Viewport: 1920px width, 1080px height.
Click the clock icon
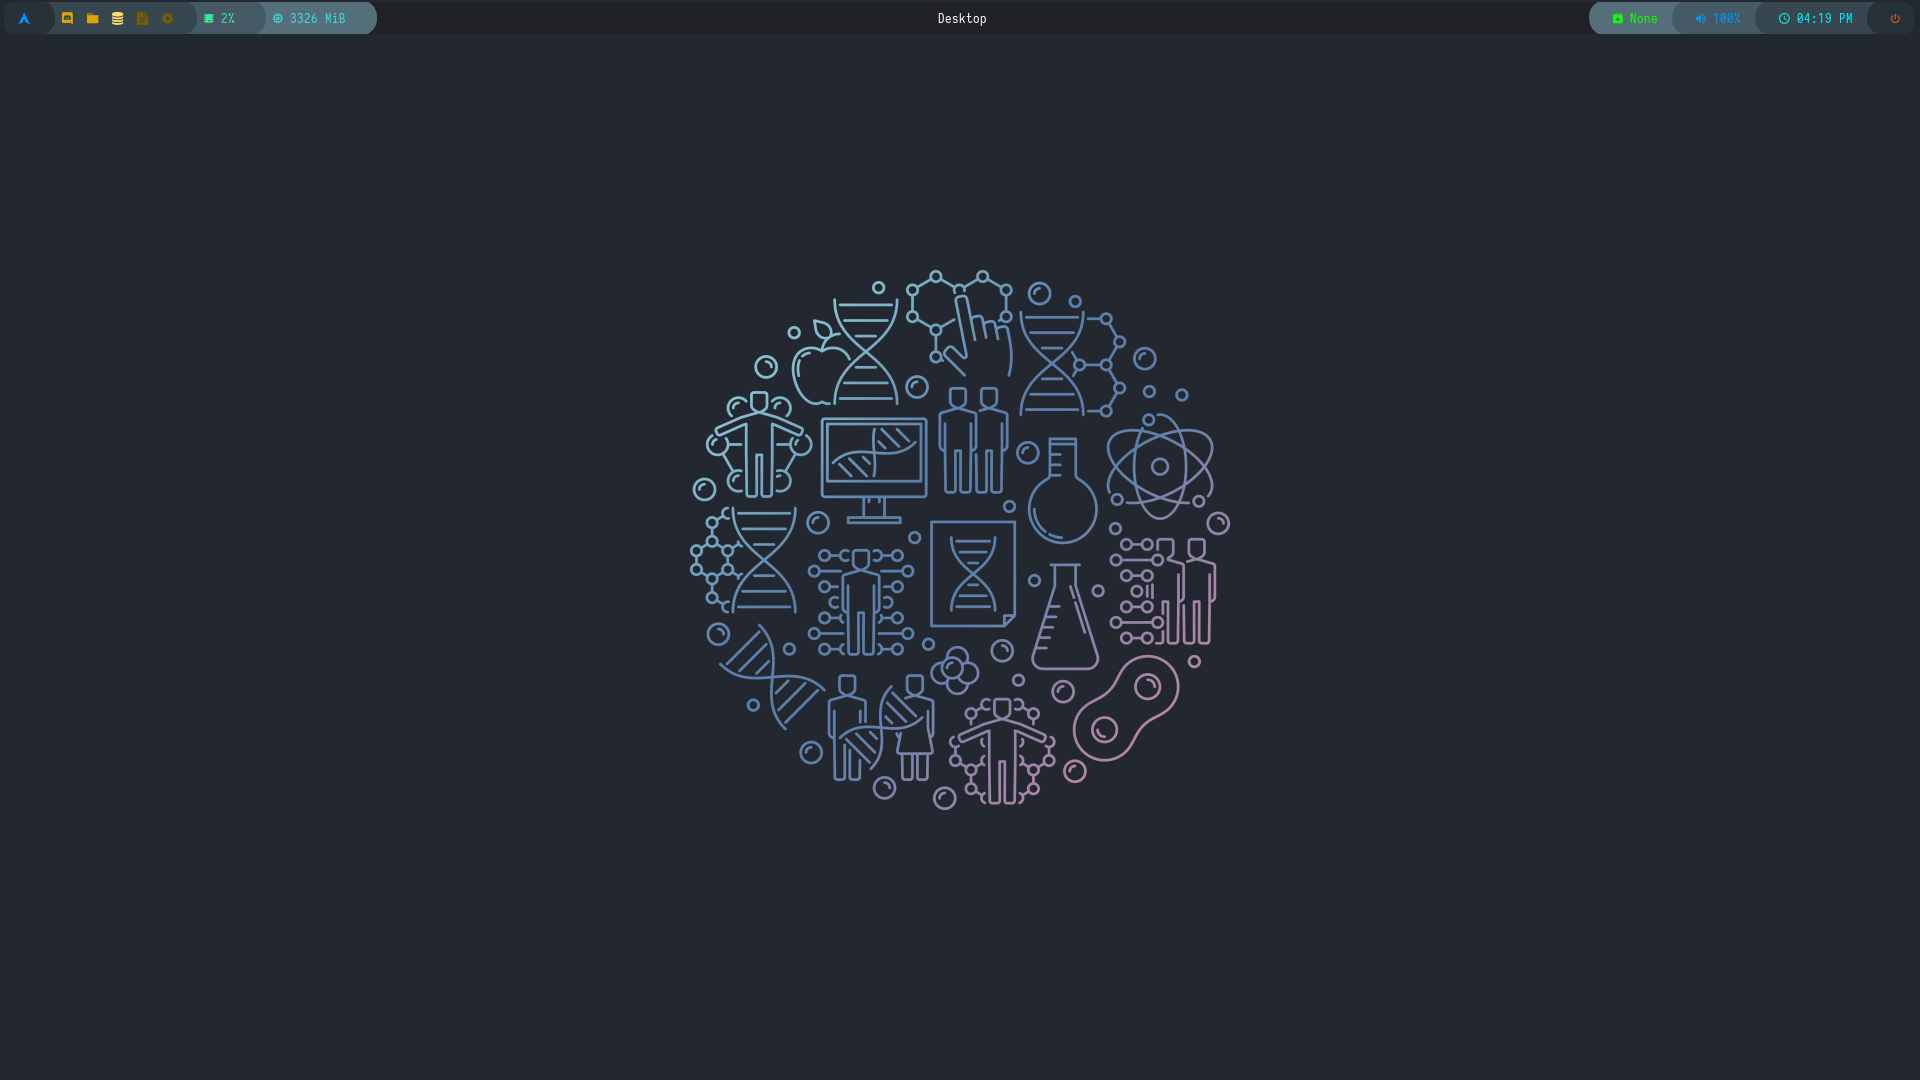[1784, 18]
